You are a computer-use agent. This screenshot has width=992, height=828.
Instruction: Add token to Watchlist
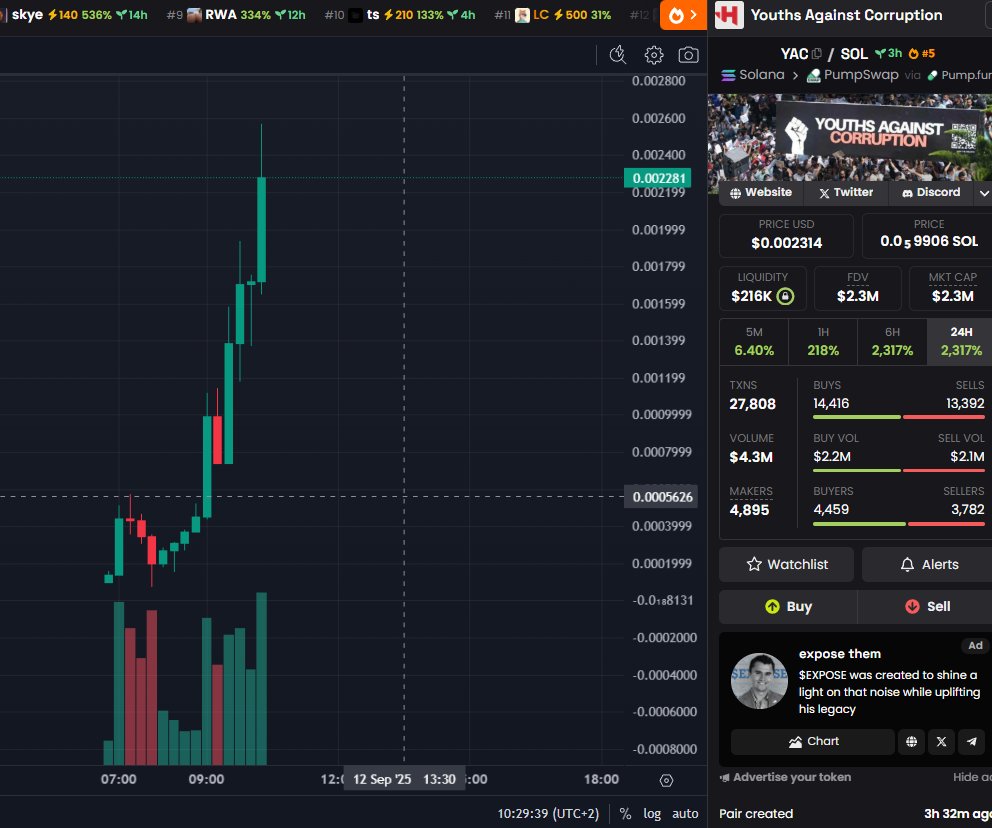click(x=786, y=564)
